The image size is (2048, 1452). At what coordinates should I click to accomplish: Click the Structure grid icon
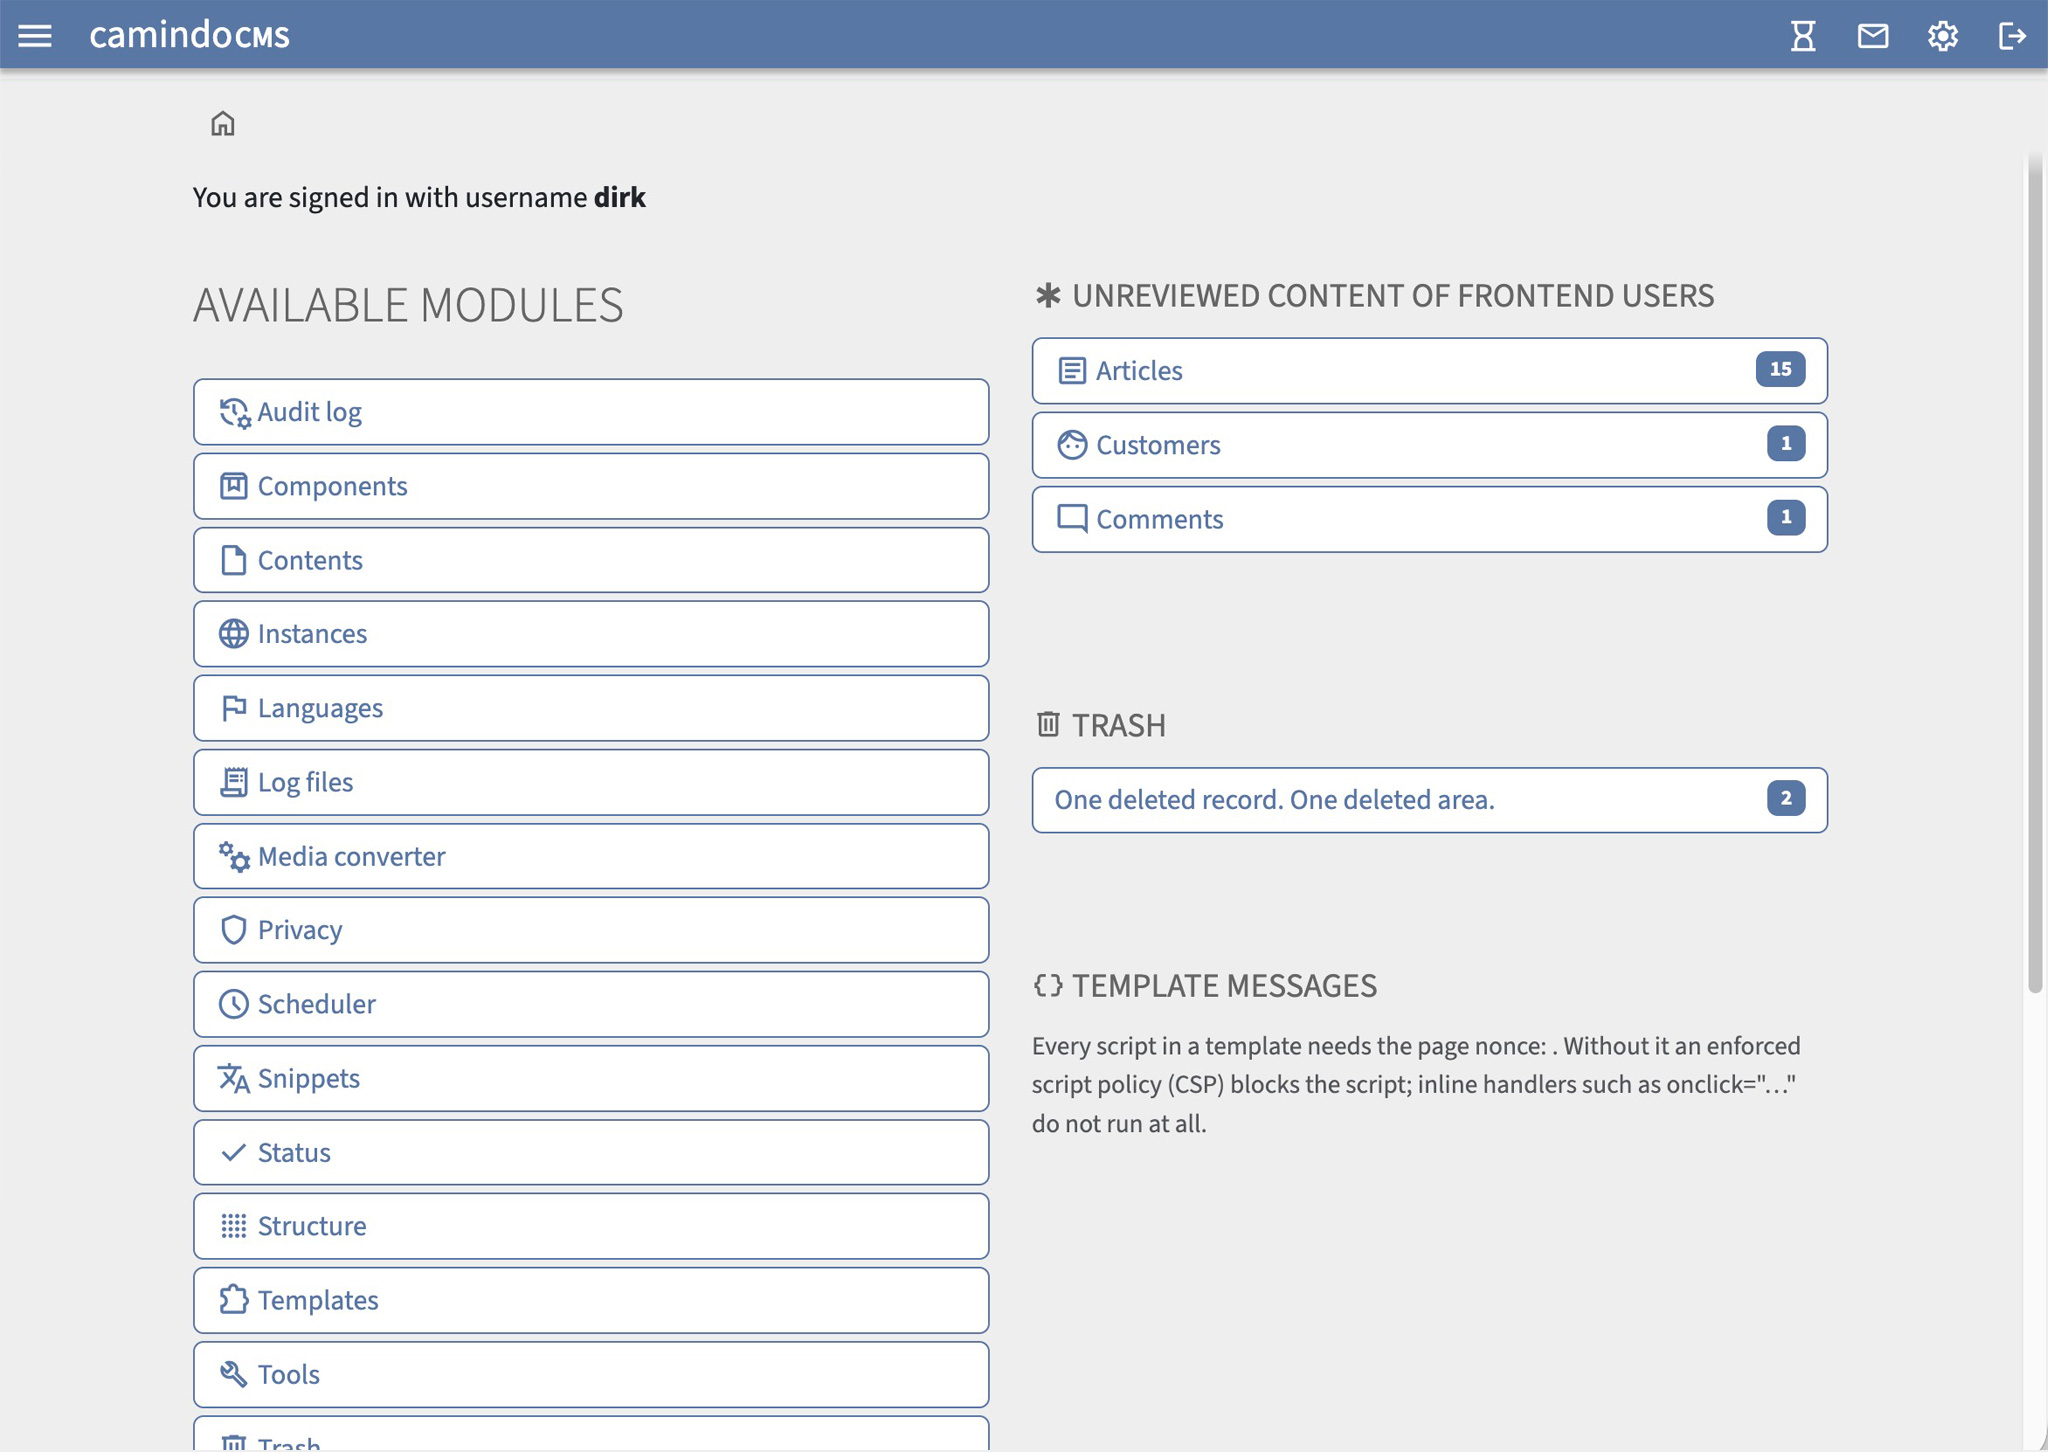pyautogui.click(x=233, y=1226)
